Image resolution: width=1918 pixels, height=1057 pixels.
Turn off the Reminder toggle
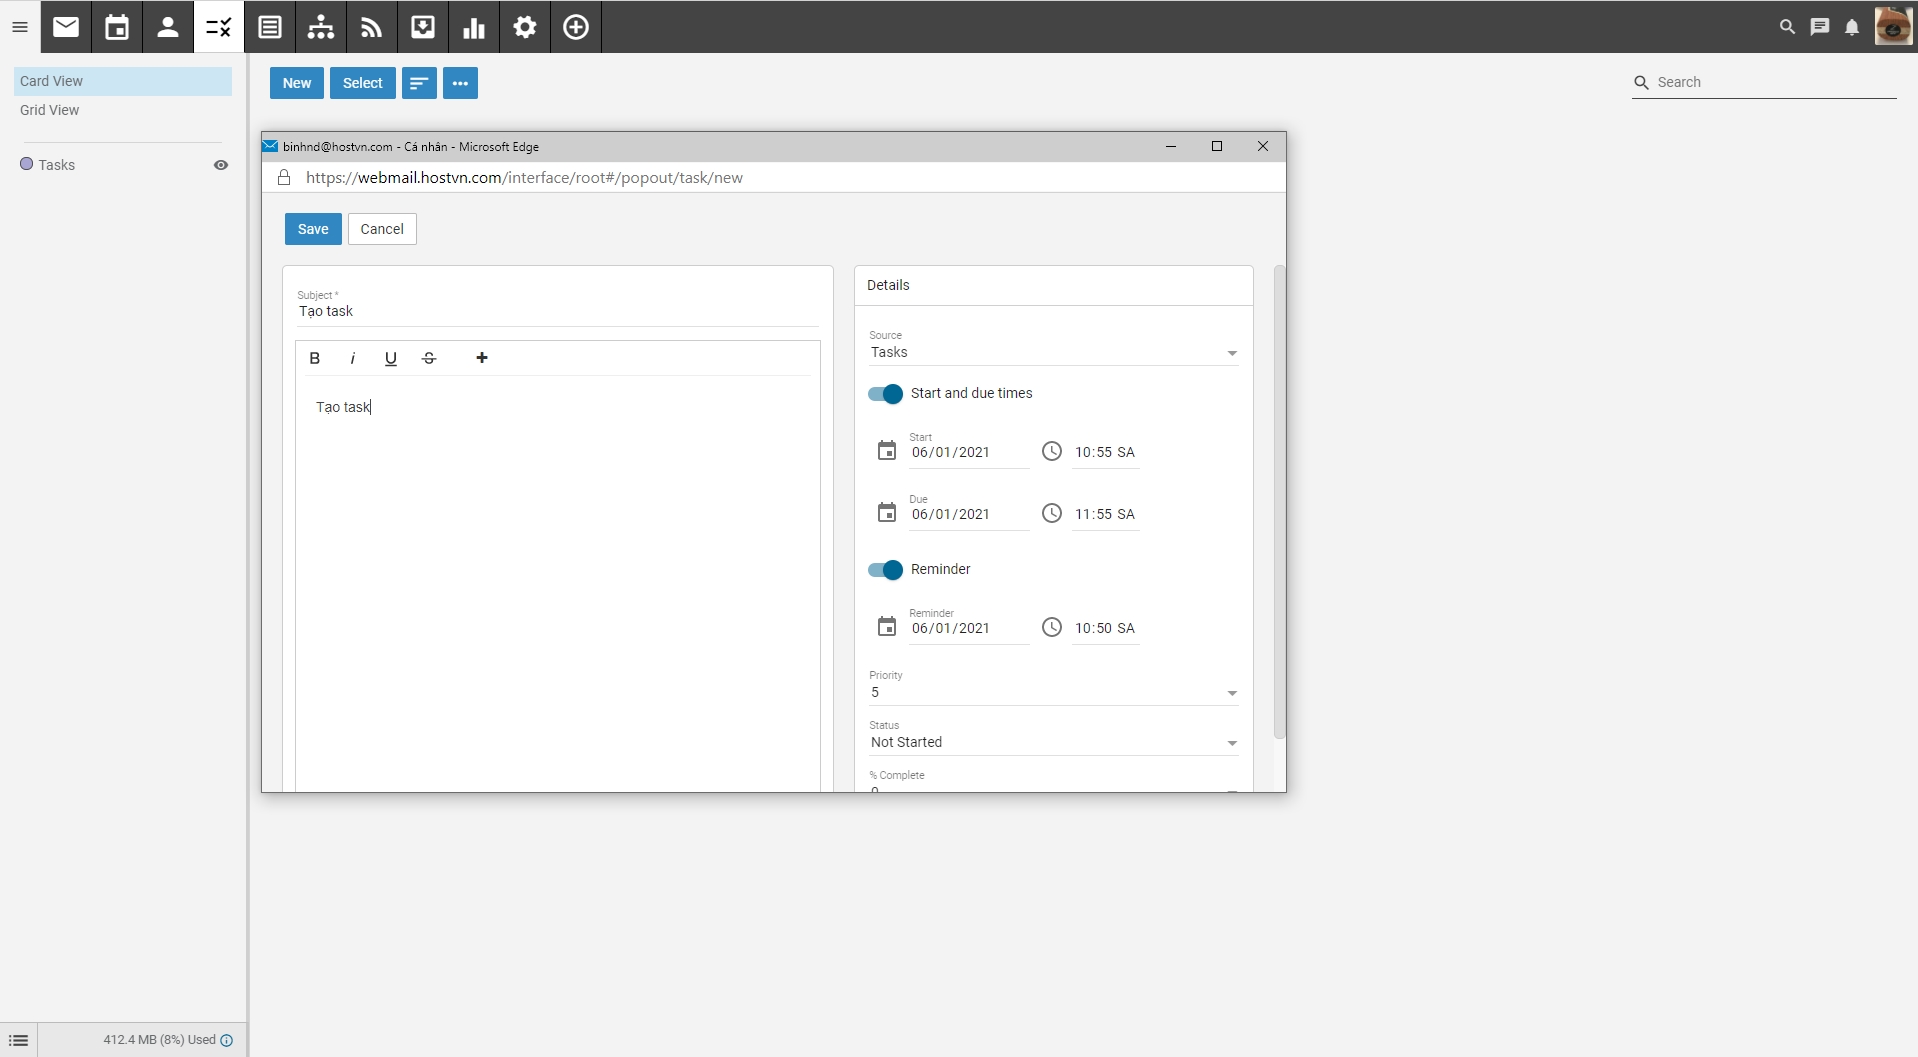[885, 570]
